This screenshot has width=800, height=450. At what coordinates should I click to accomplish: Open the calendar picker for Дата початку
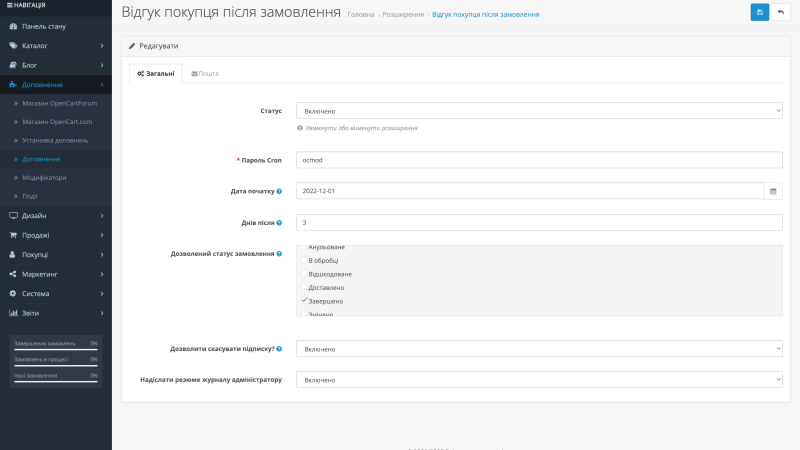coord(773,191)
